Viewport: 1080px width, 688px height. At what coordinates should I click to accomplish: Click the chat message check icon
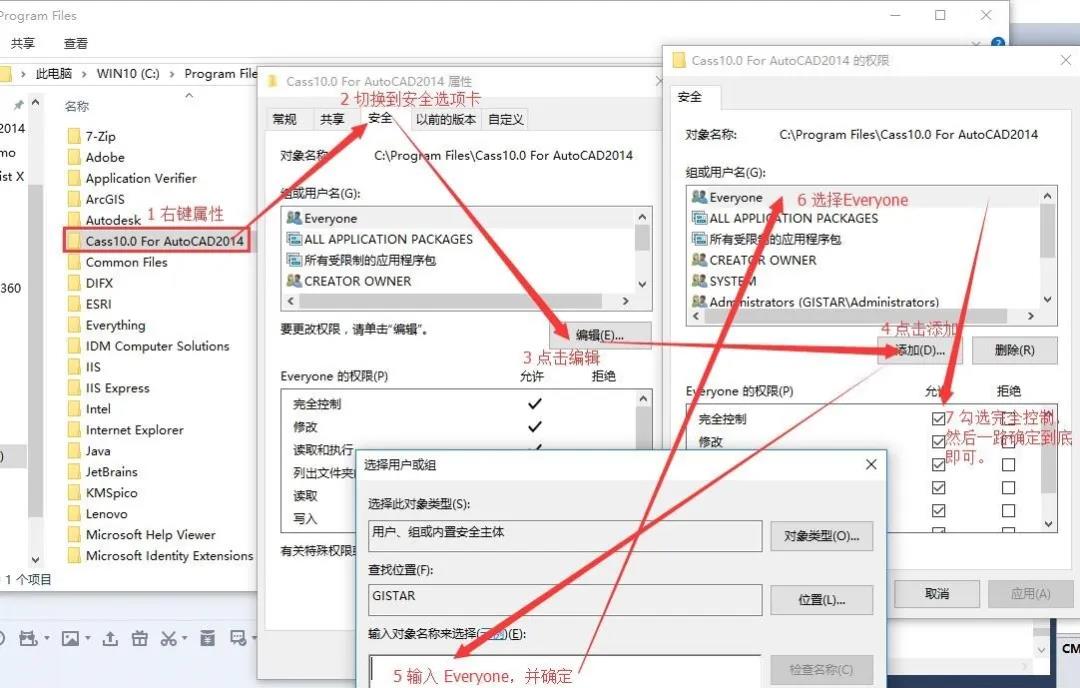point(238,638)
